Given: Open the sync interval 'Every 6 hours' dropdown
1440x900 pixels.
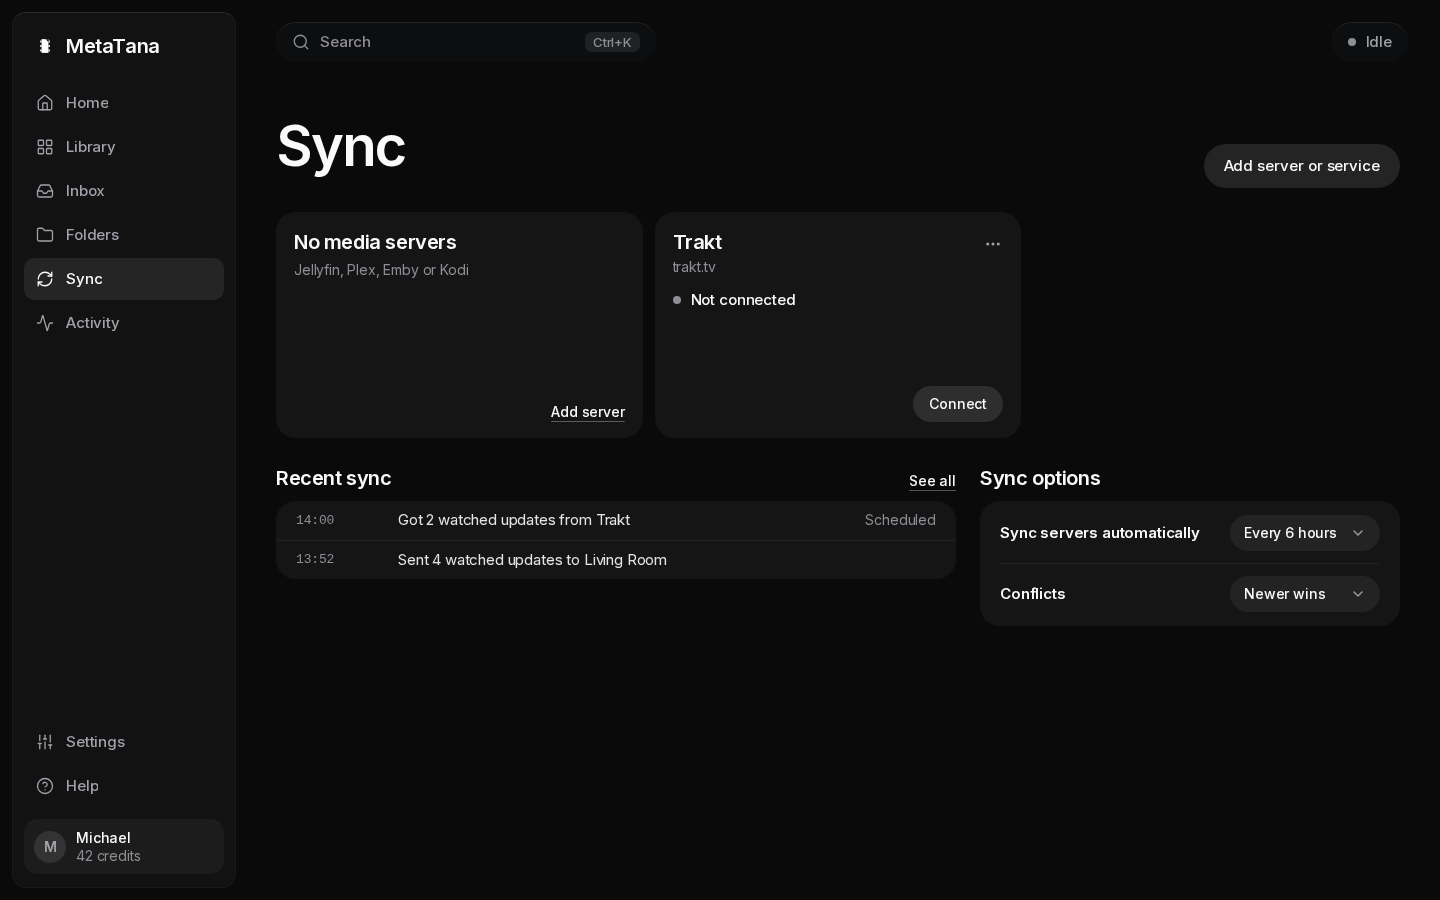Looking at the screenshot, I should point(1305,533).
